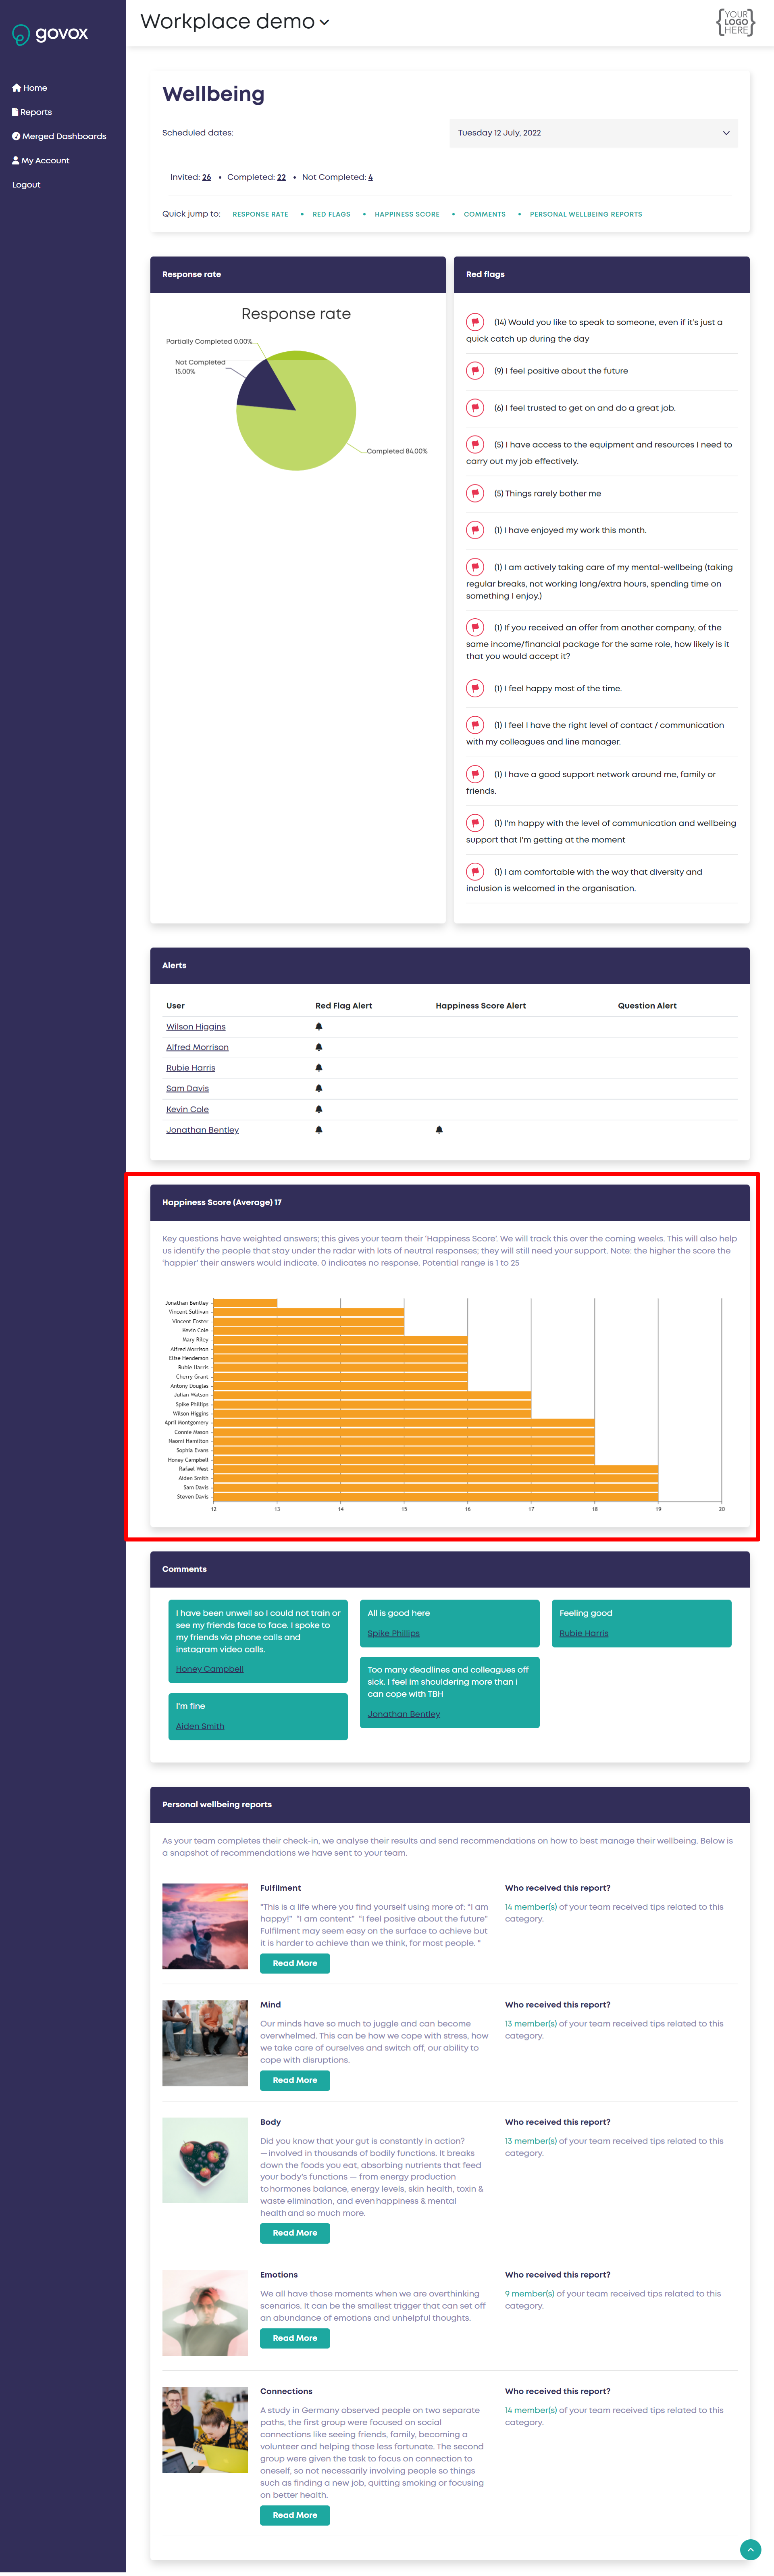Viewport: 774px width, 2576px height.
Task: Open the Fulfilment report thumbnail
Action: pyautogui.click(x=205, y=1926)
